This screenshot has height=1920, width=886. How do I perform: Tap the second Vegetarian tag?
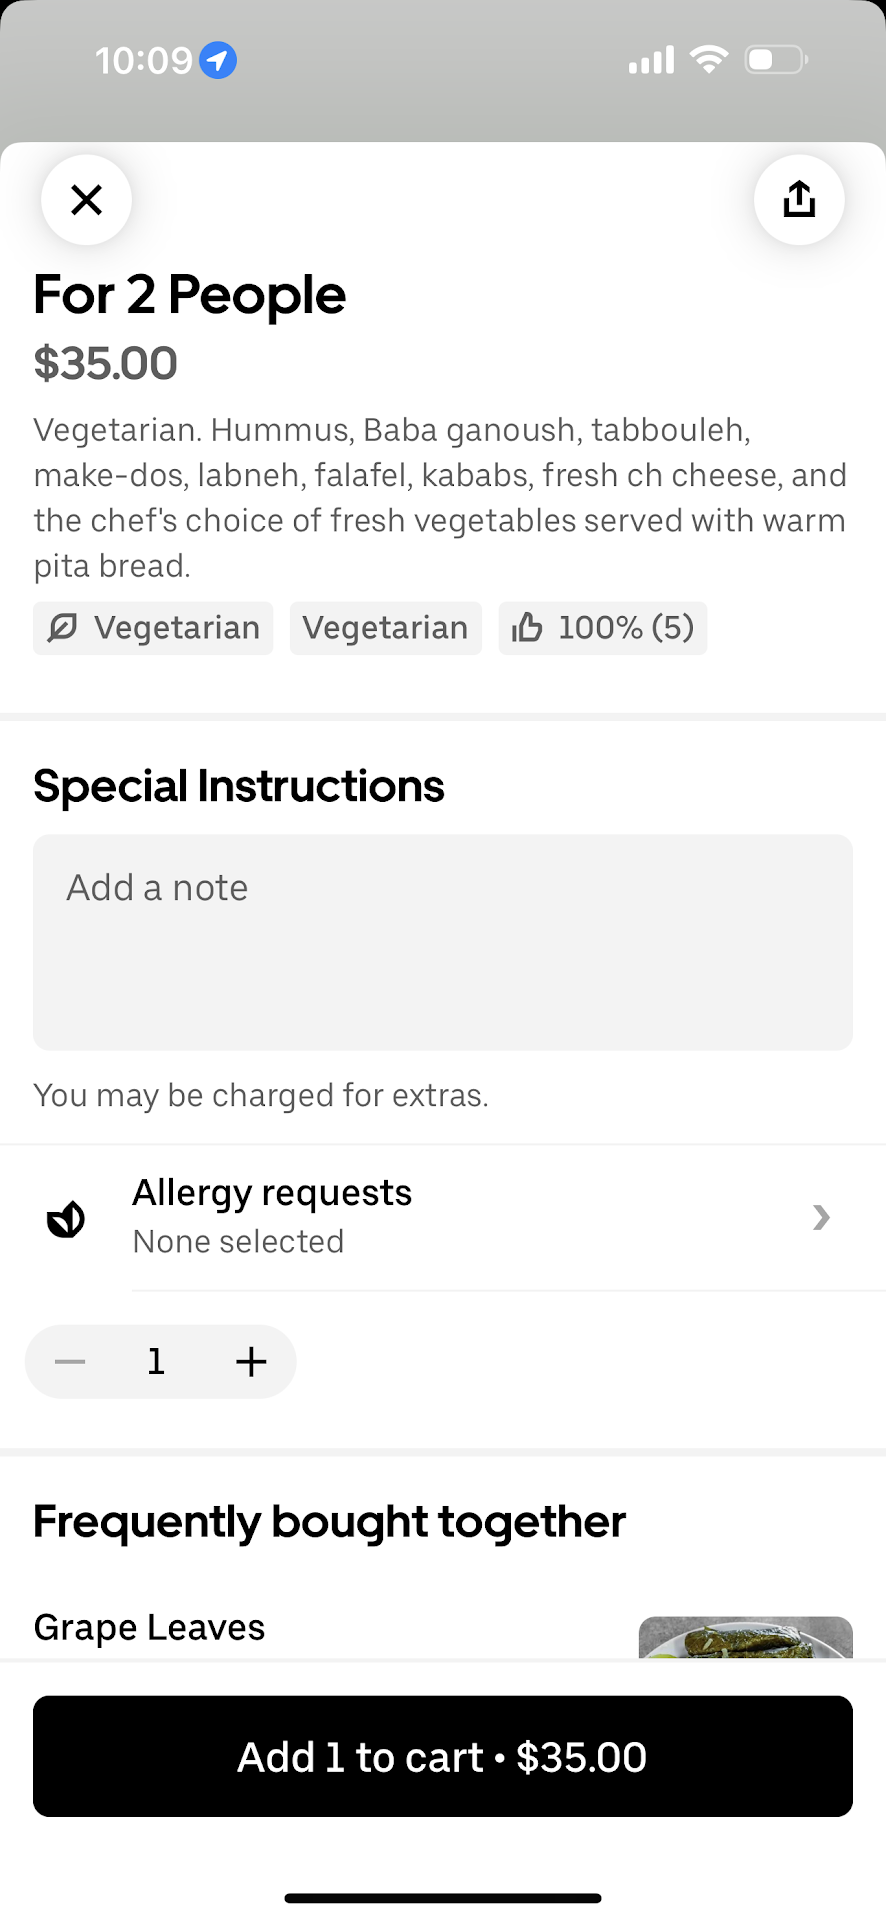[386, 628]
